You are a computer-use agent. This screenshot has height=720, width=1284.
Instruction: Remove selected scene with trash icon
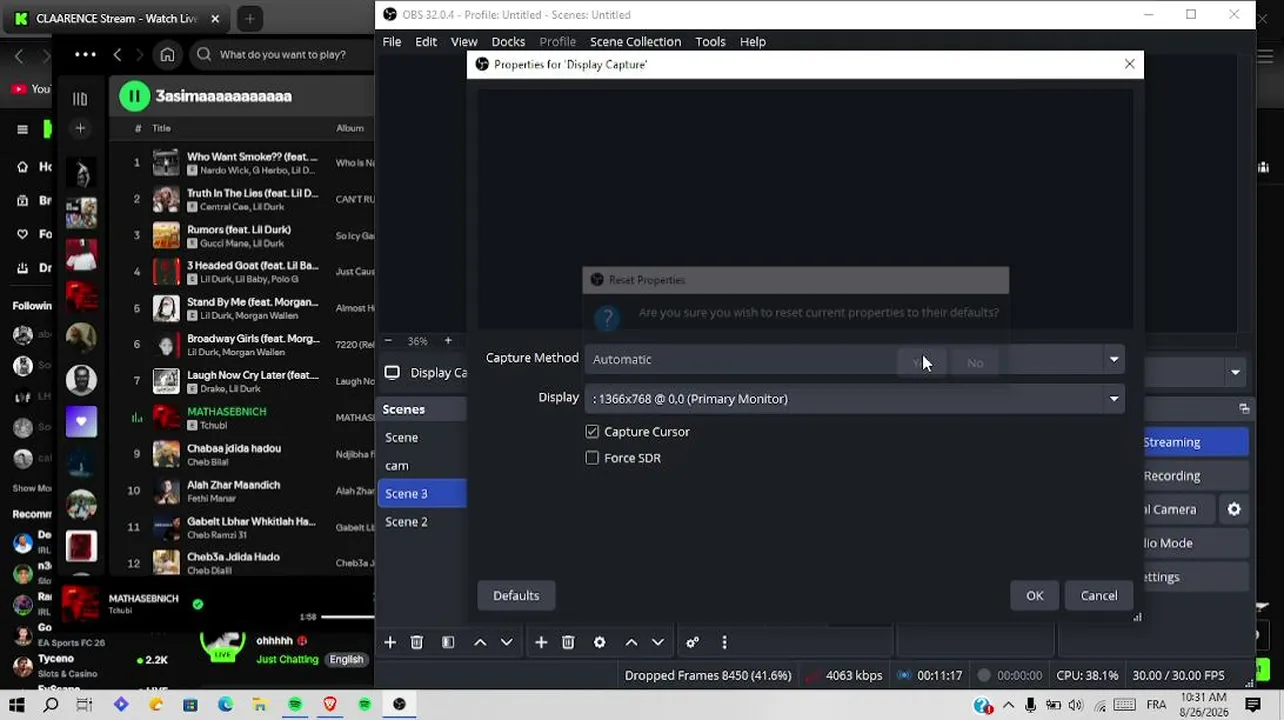(417, 643)
